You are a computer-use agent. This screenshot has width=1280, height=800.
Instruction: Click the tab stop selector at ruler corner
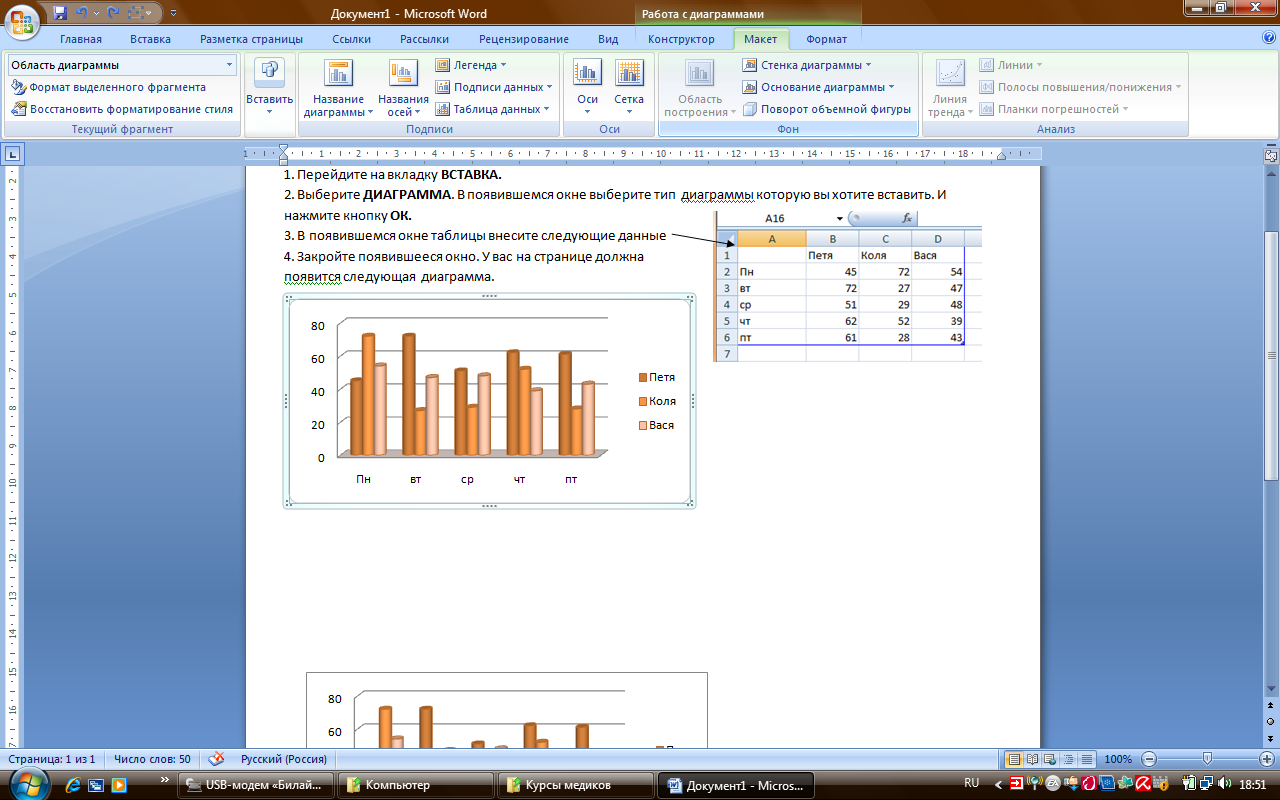tap(12, 154)
